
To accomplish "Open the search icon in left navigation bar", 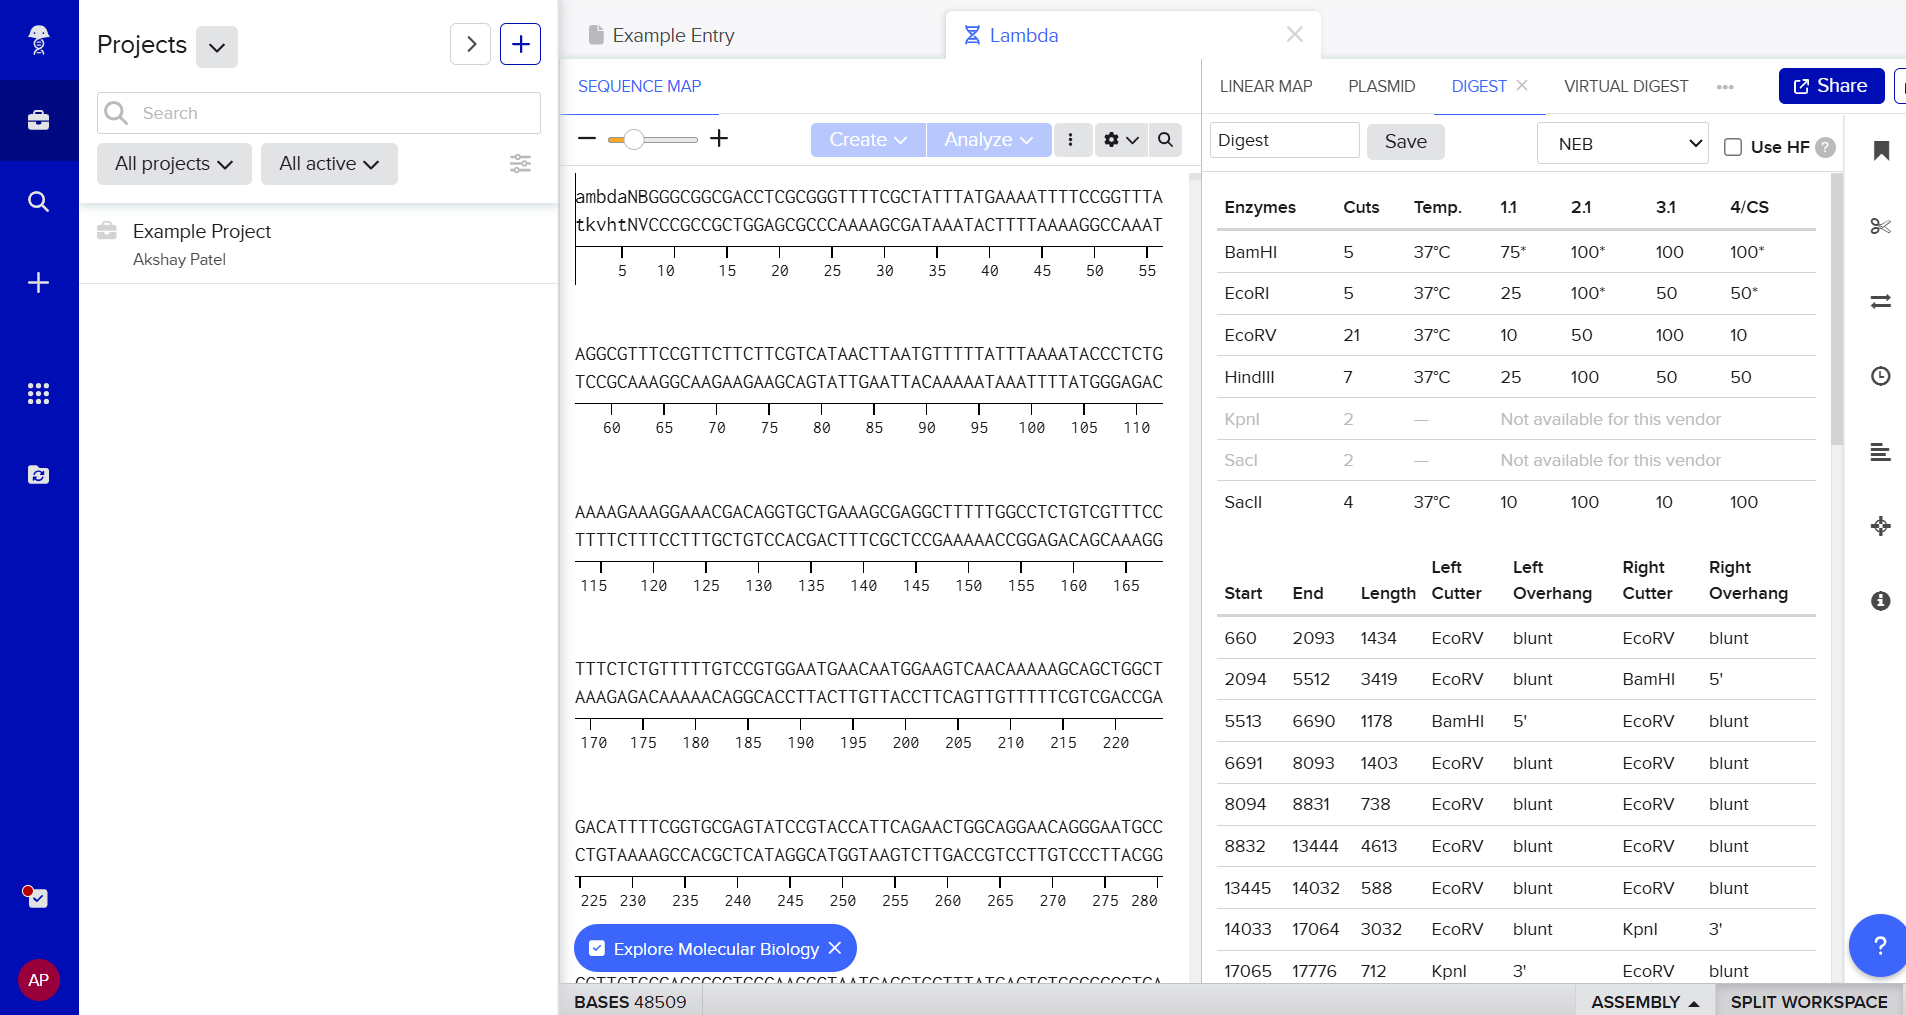I will 38,202.
